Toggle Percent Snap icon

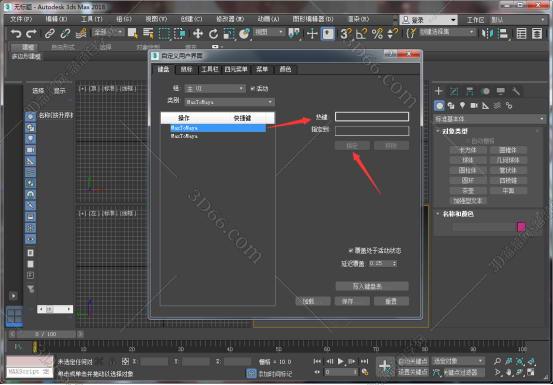click(x=377, y=34)
